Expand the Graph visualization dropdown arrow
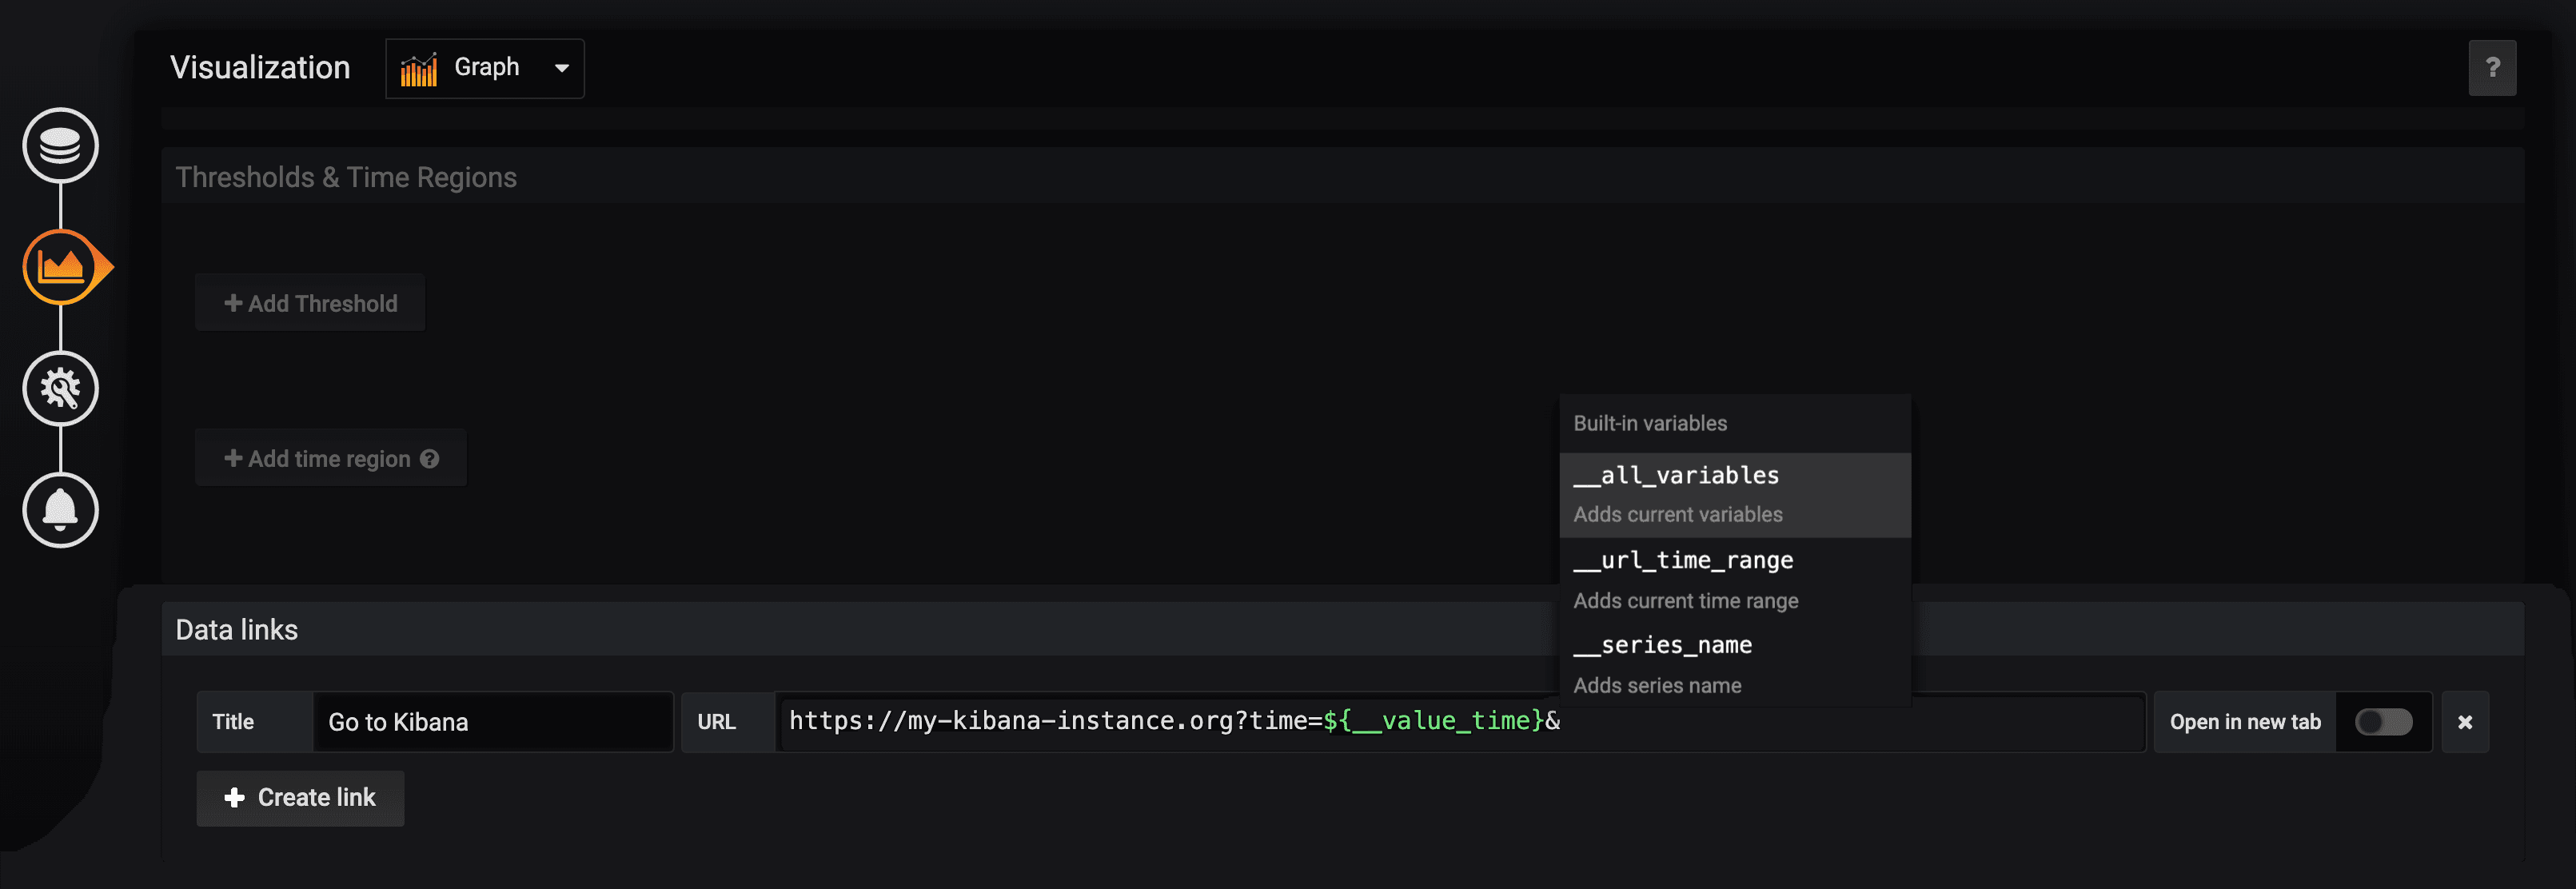The image size is (2576, 889). coord(562,68)
